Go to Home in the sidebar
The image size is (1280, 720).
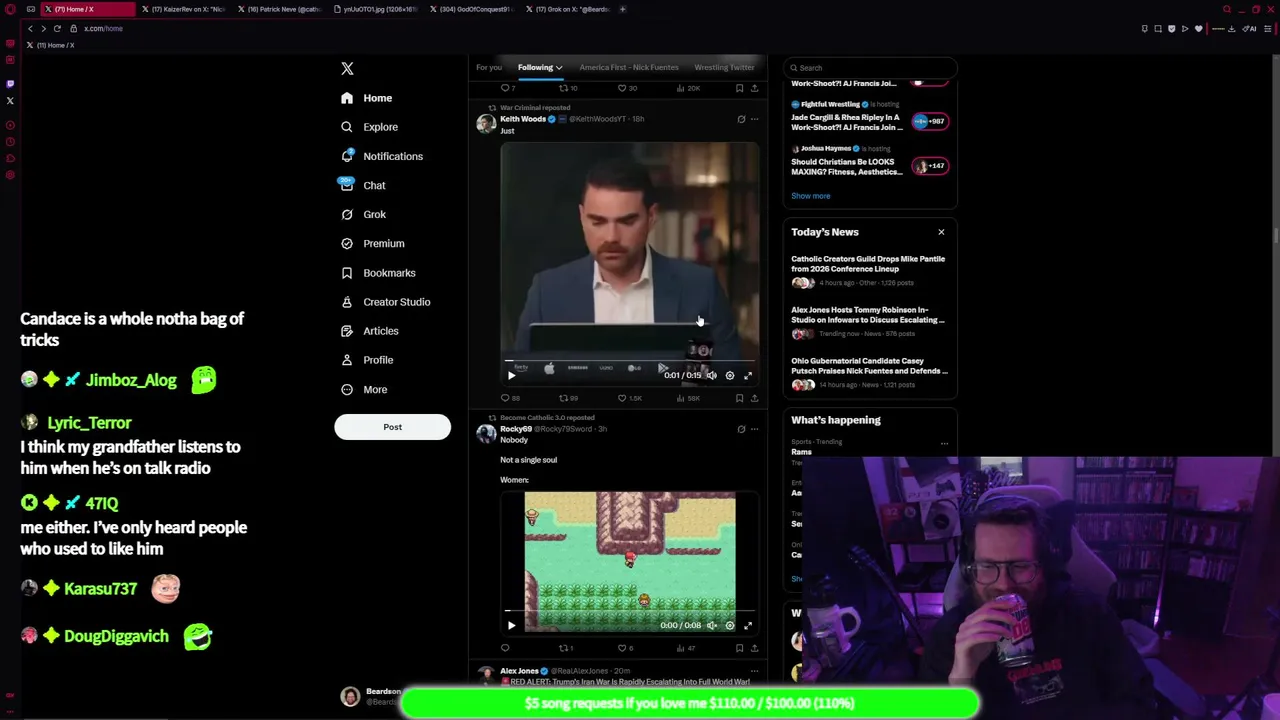pos(366,98)
